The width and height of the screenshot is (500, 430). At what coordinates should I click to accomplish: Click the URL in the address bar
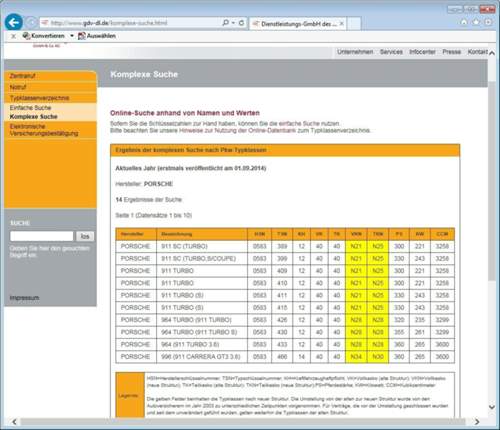pyautogui.click(x=109, y=23)
